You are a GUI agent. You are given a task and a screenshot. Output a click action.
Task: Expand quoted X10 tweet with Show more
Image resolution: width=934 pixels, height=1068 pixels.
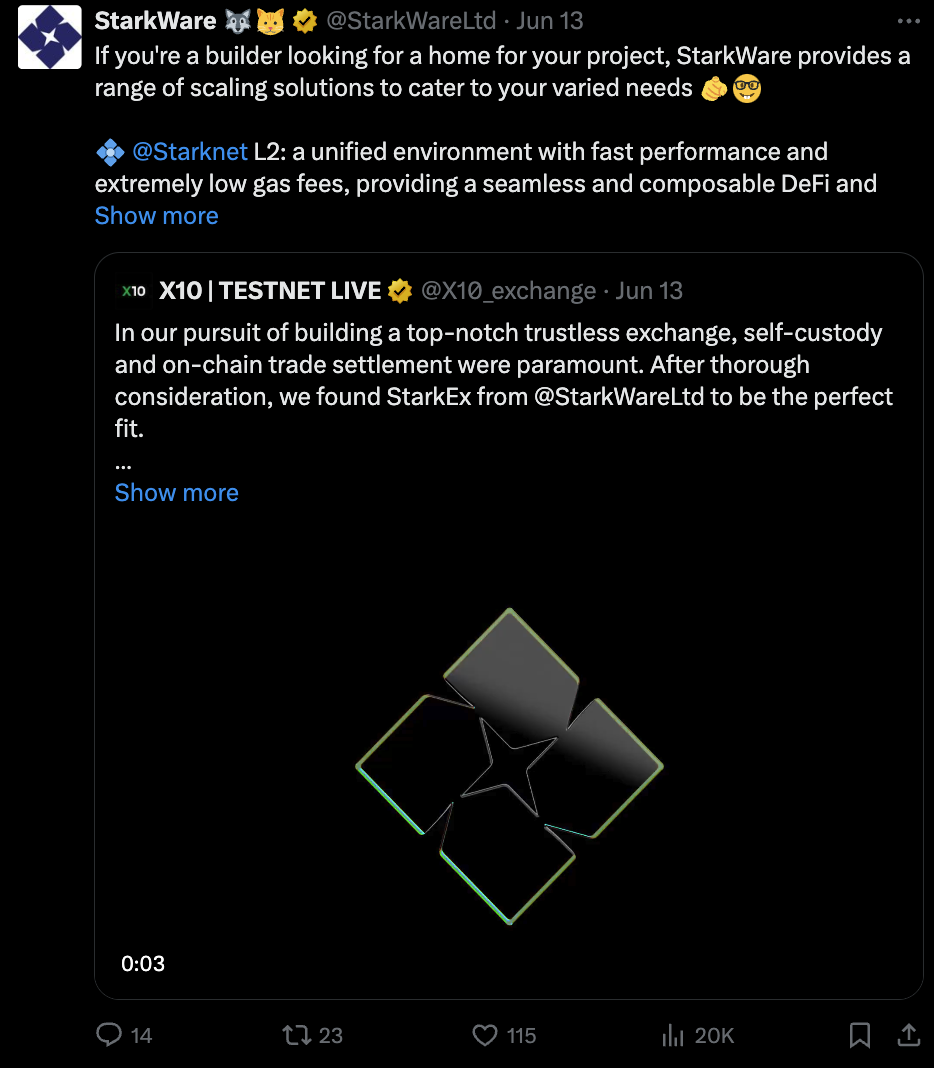coord(176,492)
